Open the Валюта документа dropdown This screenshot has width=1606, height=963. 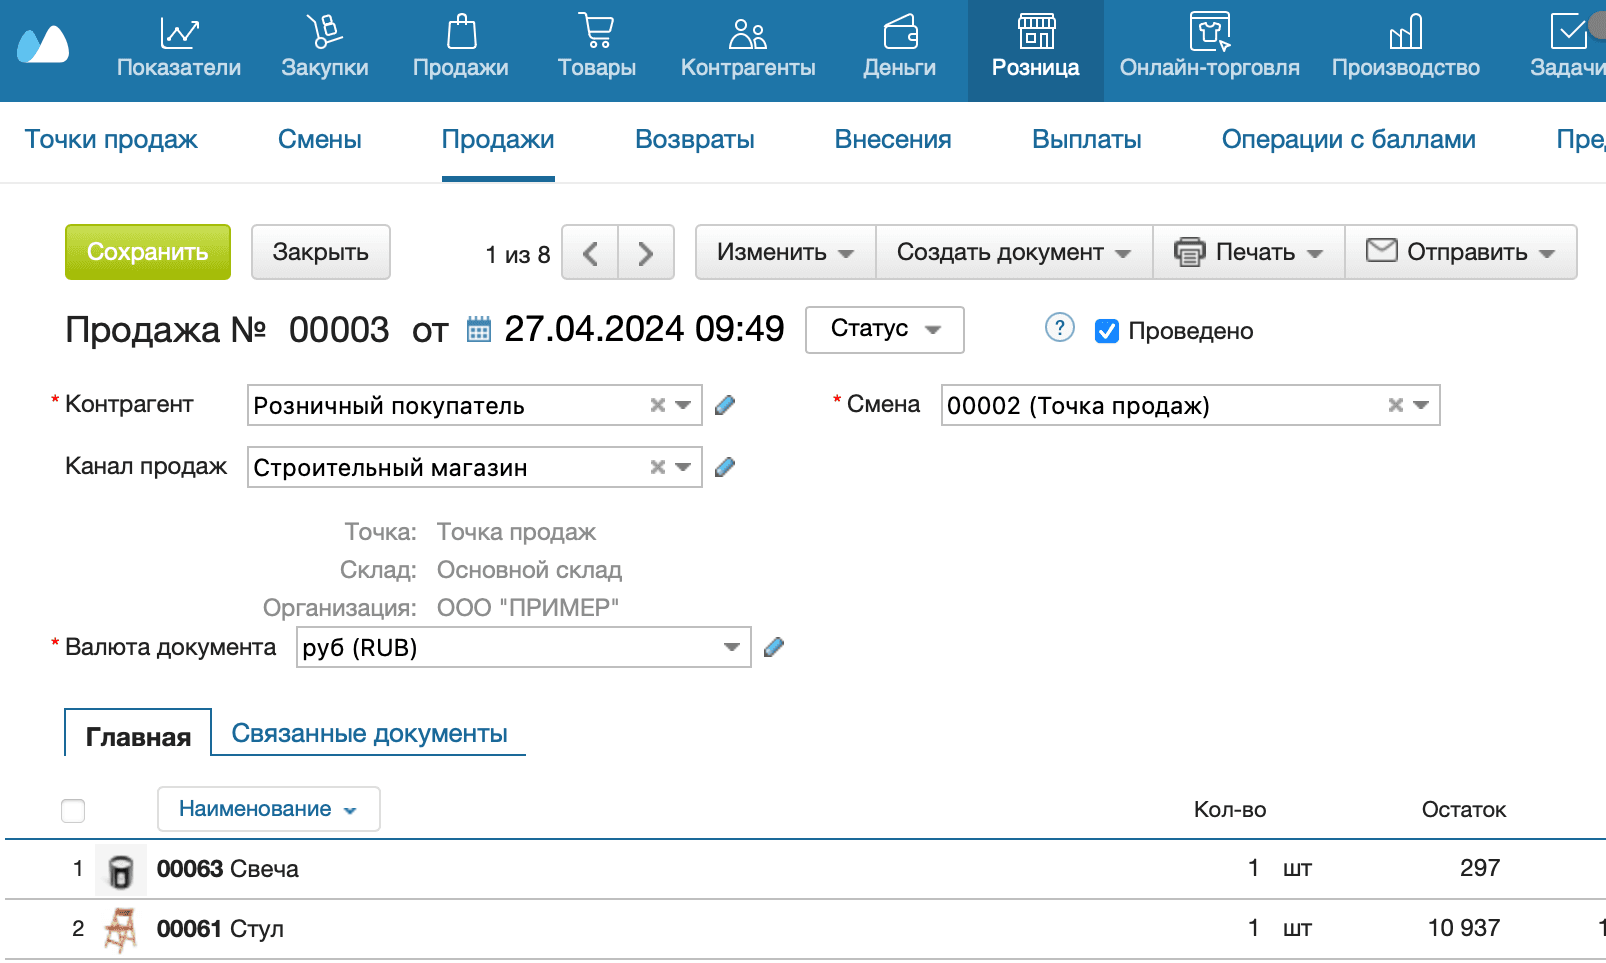(x=731, y=647)
